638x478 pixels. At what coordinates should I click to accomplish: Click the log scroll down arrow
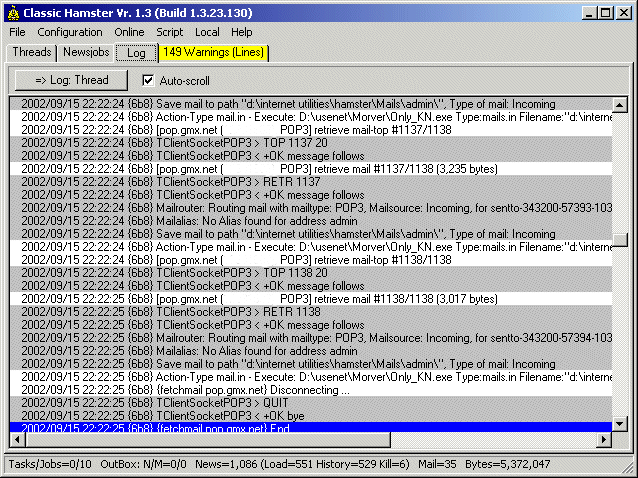[x=620, y=425]
